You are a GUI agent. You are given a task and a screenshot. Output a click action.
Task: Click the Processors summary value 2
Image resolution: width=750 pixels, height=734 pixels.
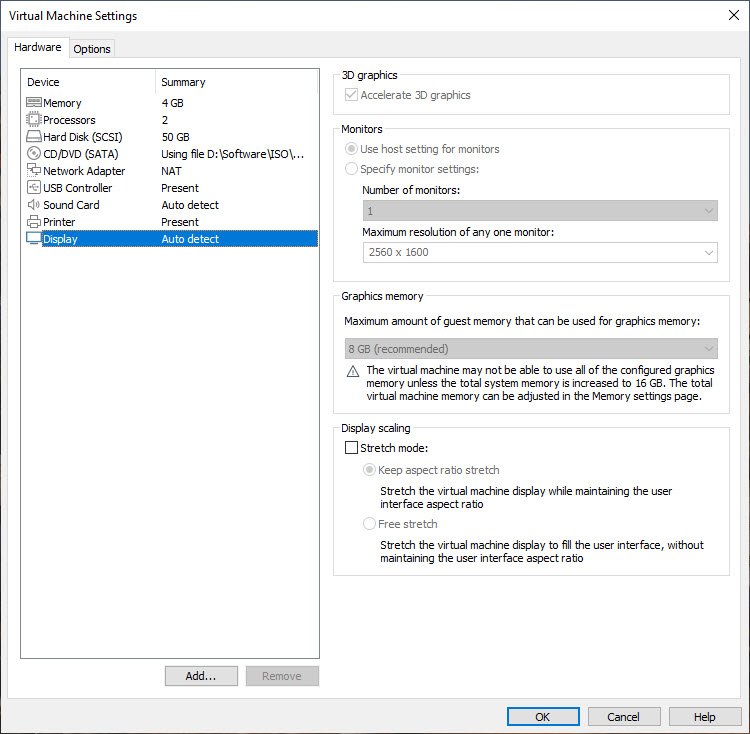pyautogui.click(x=165, y=120)
